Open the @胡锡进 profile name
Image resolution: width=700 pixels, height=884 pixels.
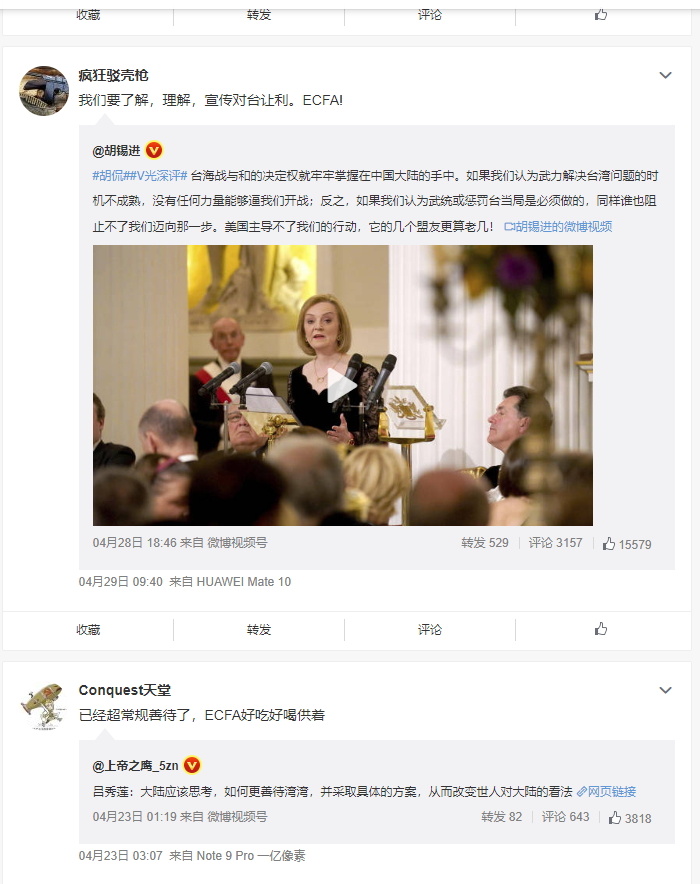click(116, 151)
